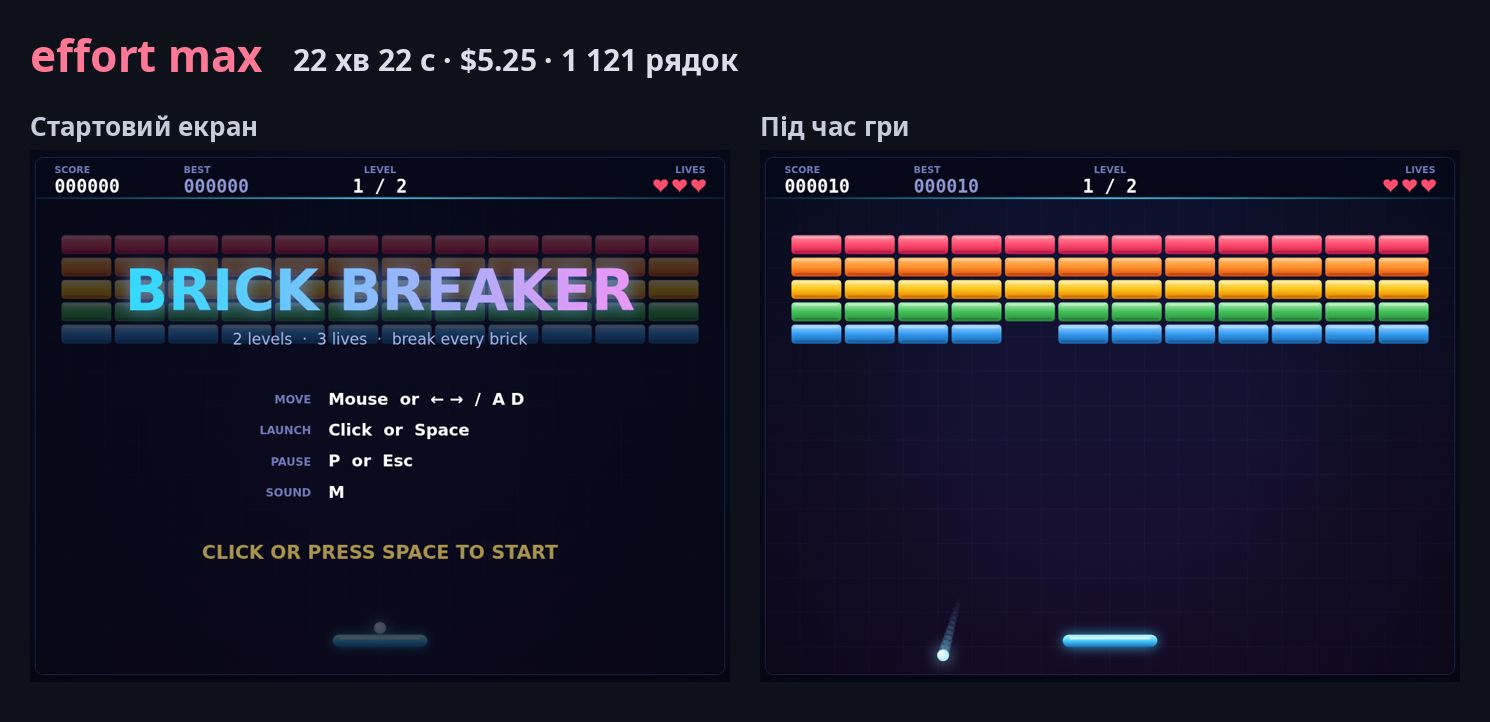The height and width of the screenshot is (722, 1490).
Task: Click the gray ball resting on the start screen paddle
Action: click(380, 628)
